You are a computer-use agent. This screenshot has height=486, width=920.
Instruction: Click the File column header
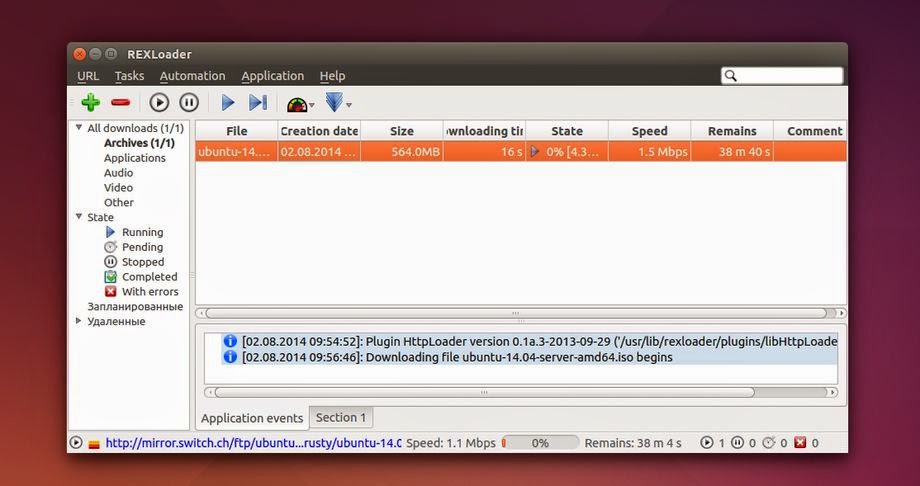click(236, 131)
